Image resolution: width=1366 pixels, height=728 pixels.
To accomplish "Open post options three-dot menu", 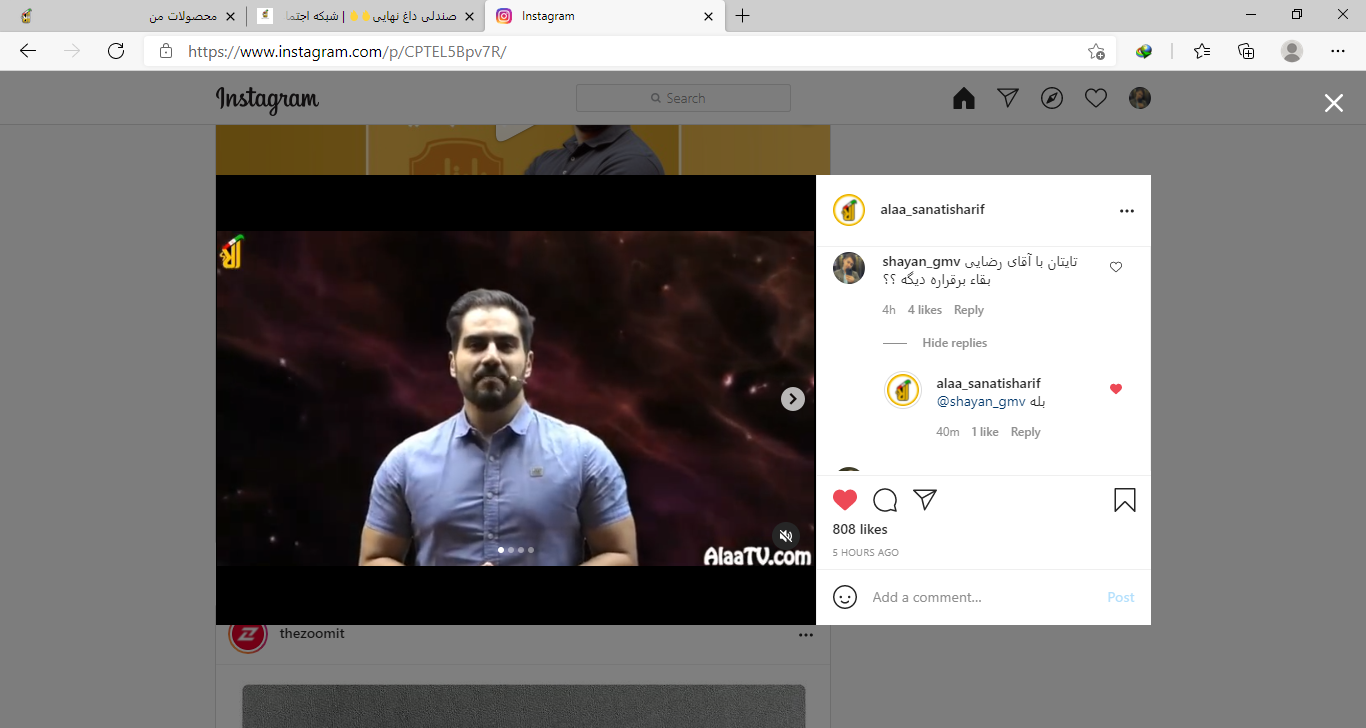I will [x=1127, y=211].
